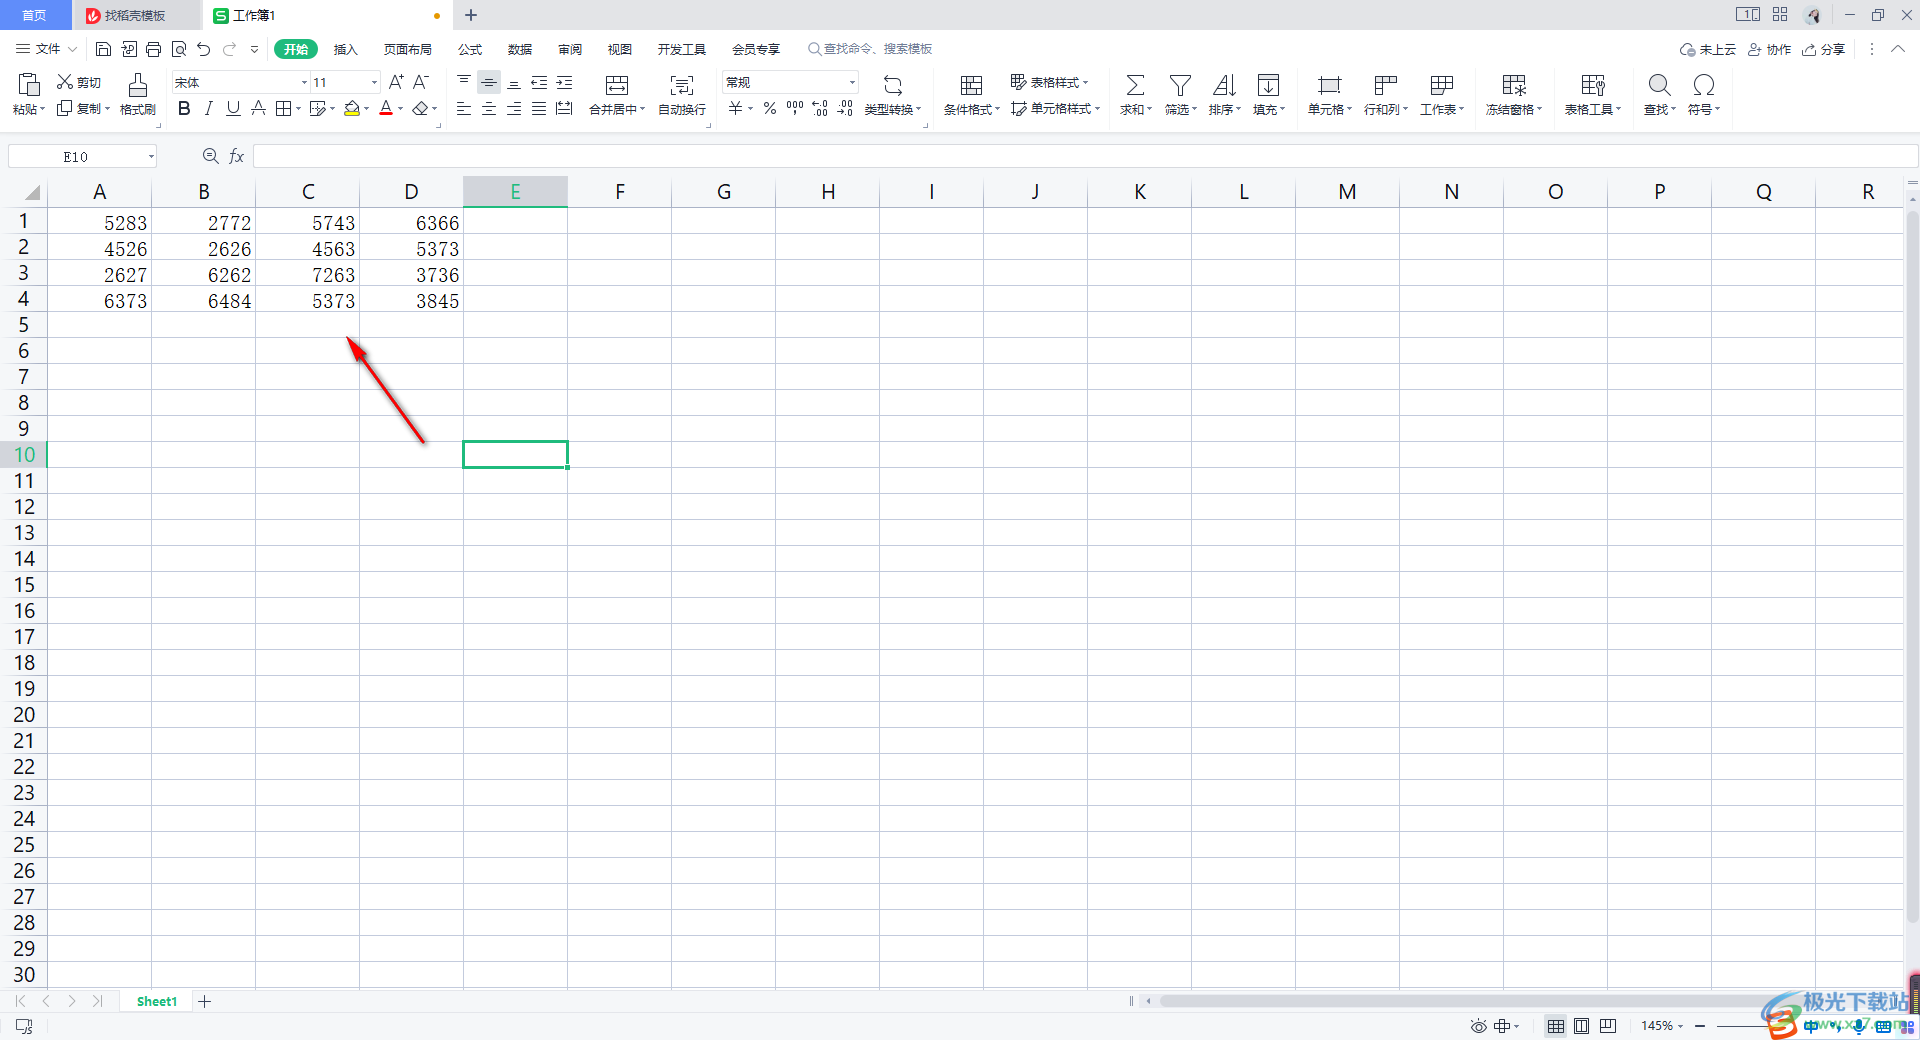Open the Review ribbon tab
The height and width of the screenshot is (1040, 1920).
point(570,49)
